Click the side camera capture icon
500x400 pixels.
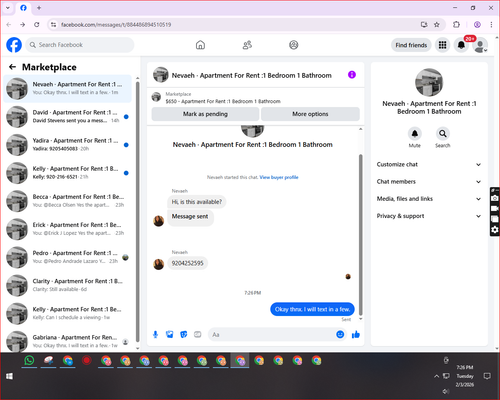495,198
